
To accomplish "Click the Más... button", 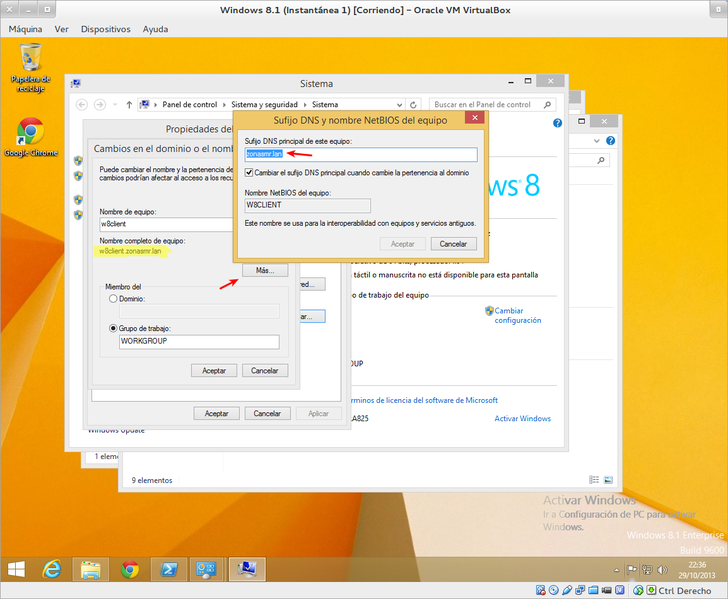I will tap(265, 270).
